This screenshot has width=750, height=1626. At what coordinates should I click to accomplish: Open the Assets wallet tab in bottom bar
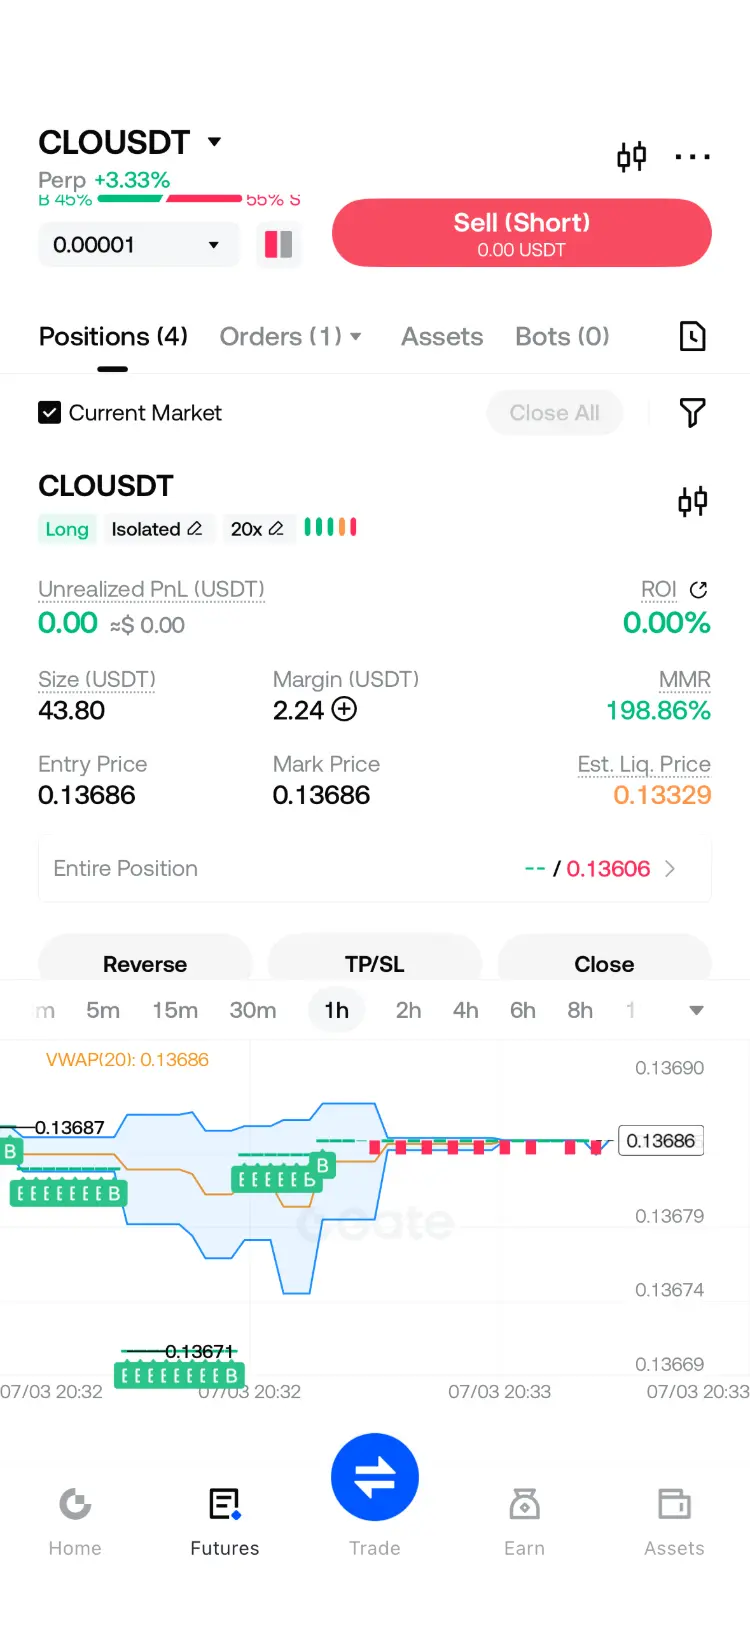(x=674, y=1521)
